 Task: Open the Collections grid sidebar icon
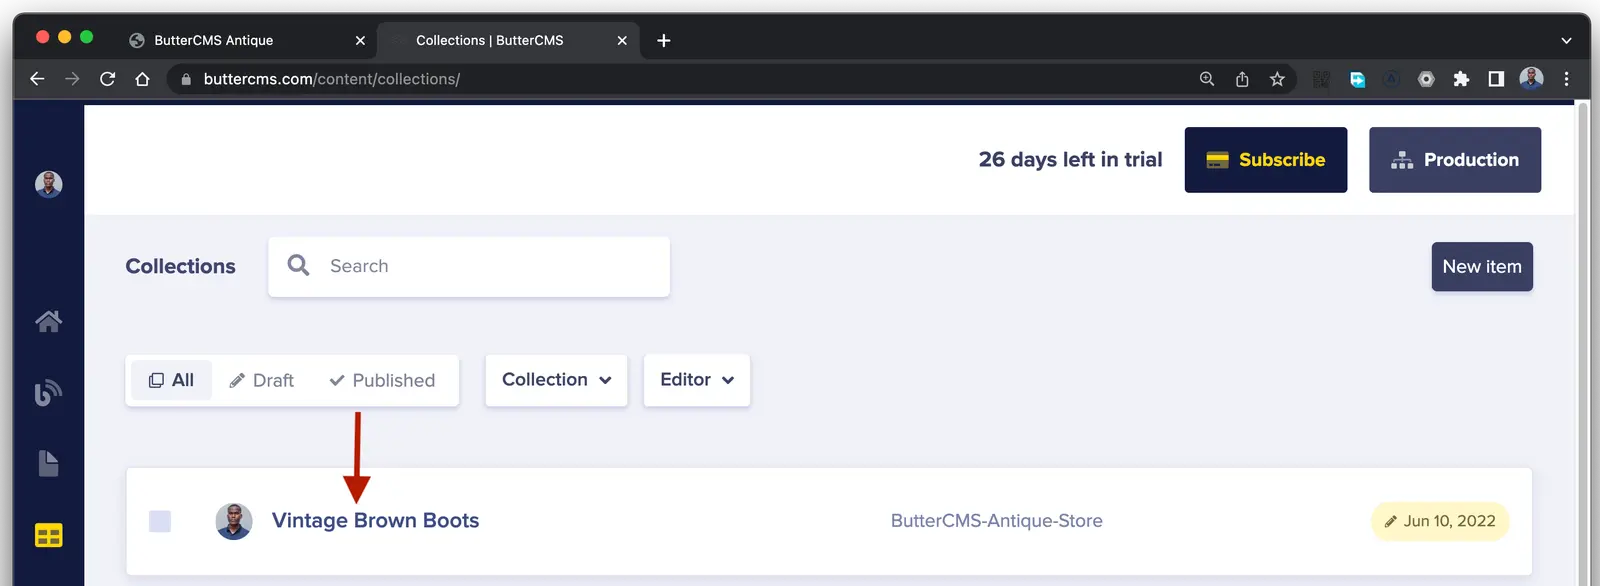coord(48,535)
